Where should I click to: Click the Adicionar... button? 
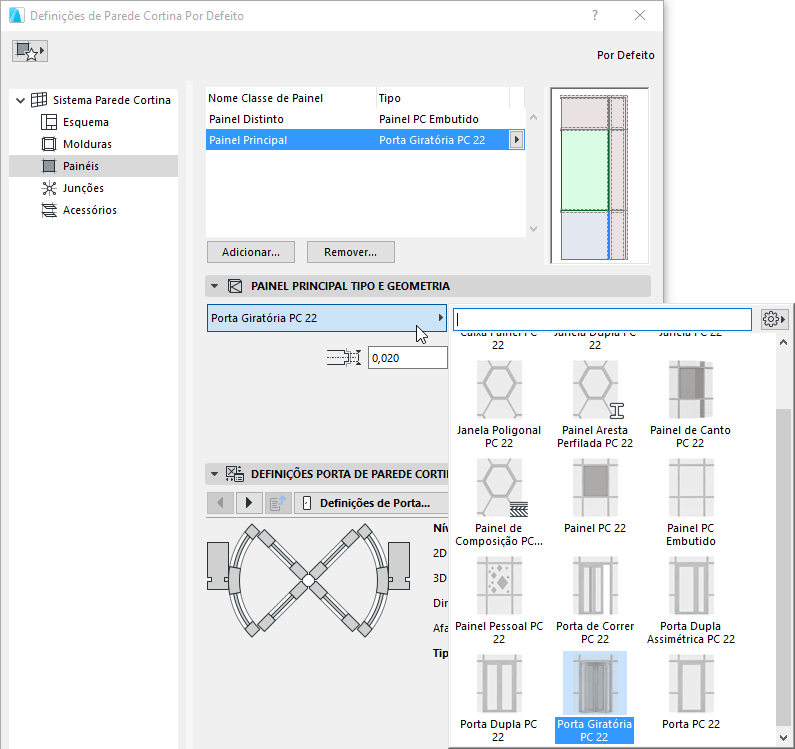click(x=251, y=252)
